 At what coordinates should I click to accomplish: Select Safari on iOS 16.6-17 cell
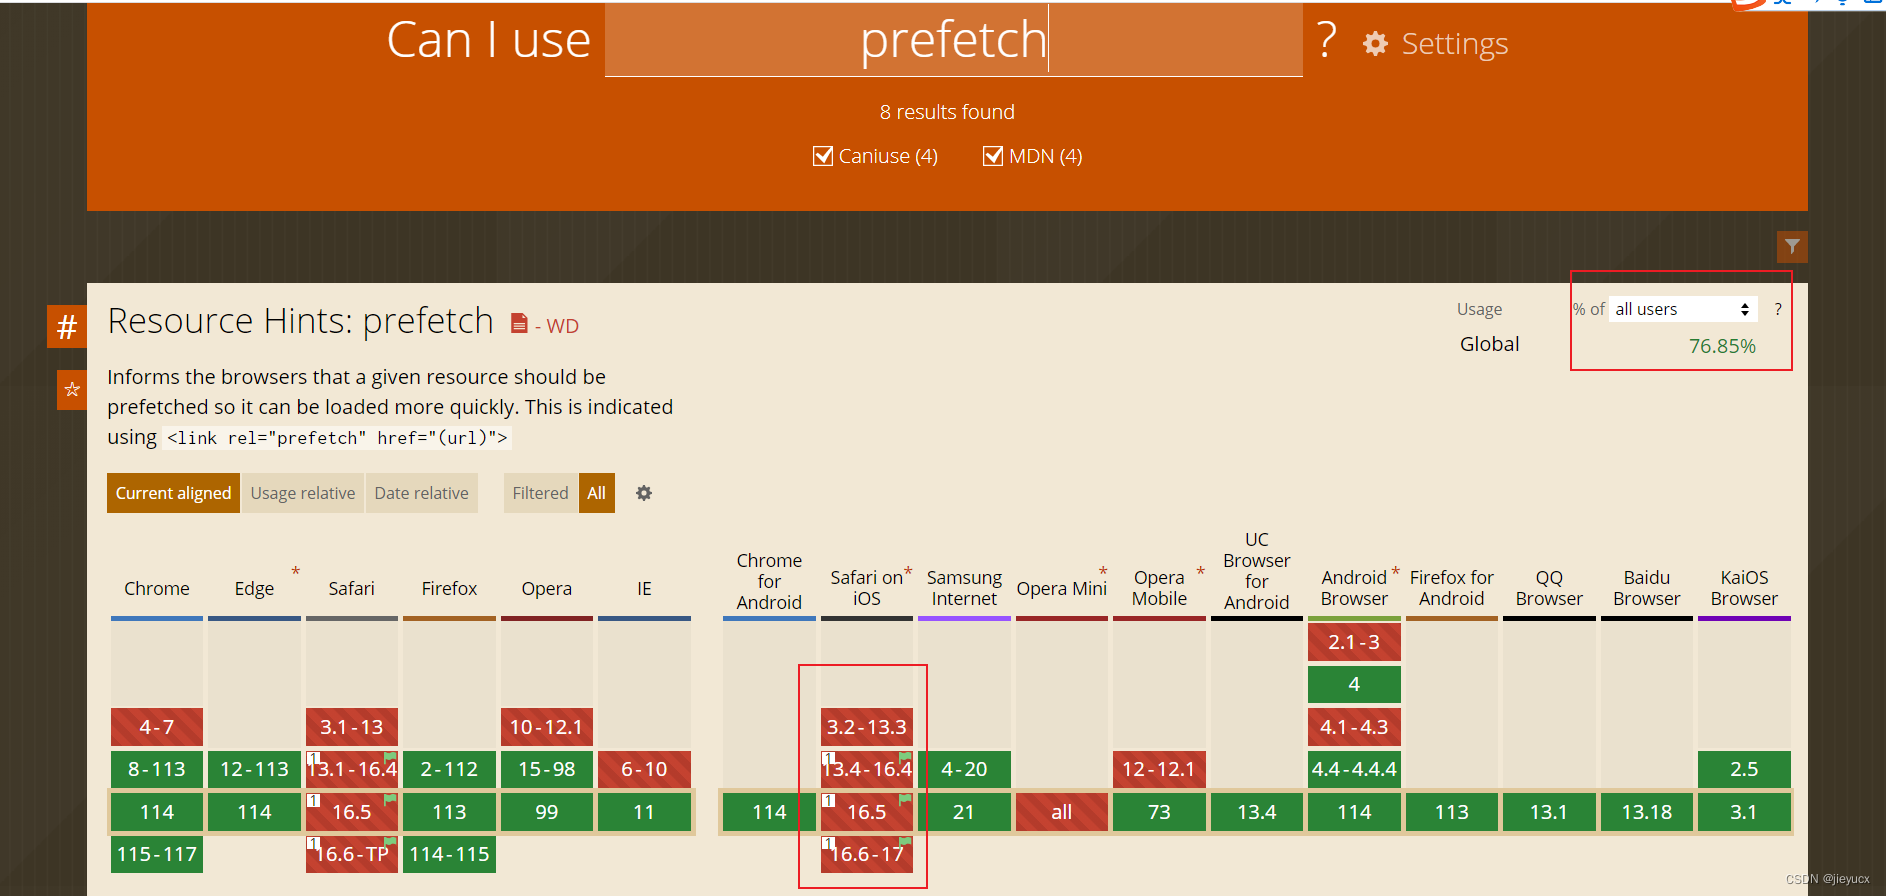click(x=867, y=854)
